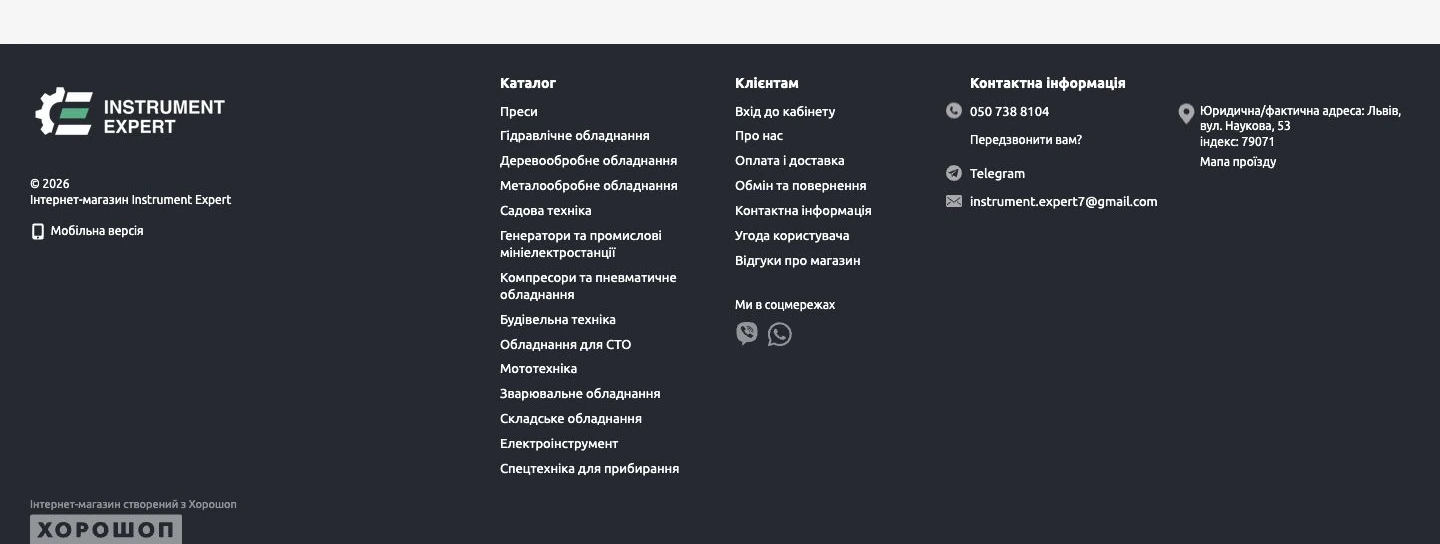Screen dimensions: 1440x544
Task: Click the phone icon beside 050 738 8104
Action: [x=954, y=111]
